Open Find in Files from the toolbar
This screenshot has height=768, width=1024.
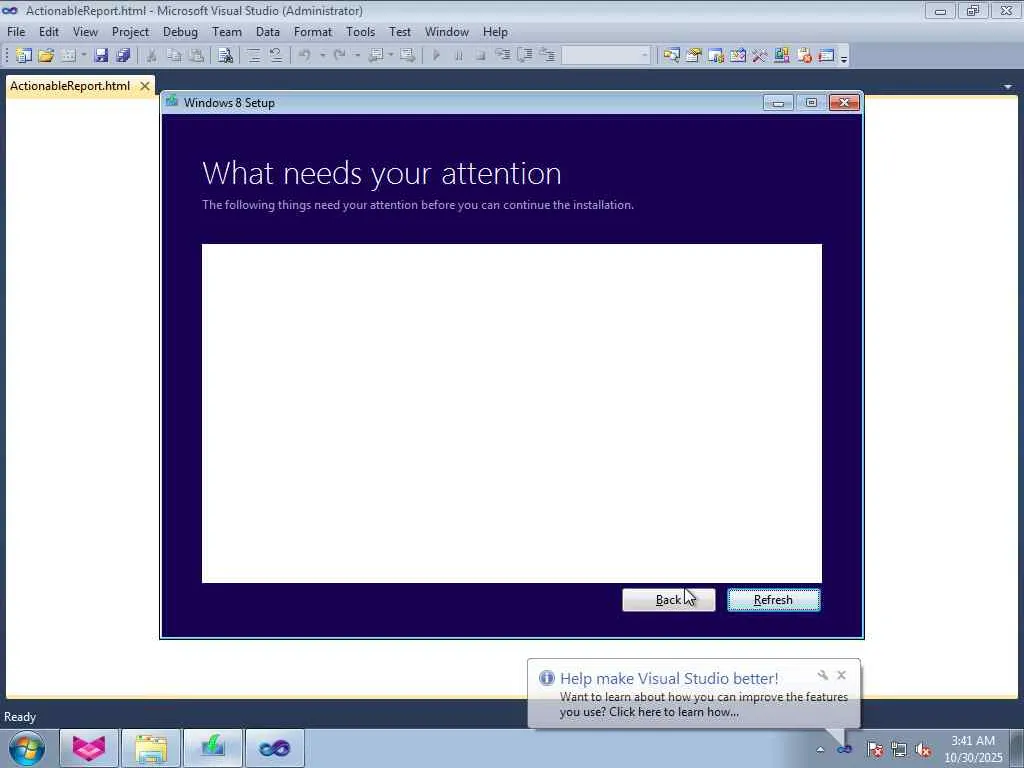coord(225,56)
